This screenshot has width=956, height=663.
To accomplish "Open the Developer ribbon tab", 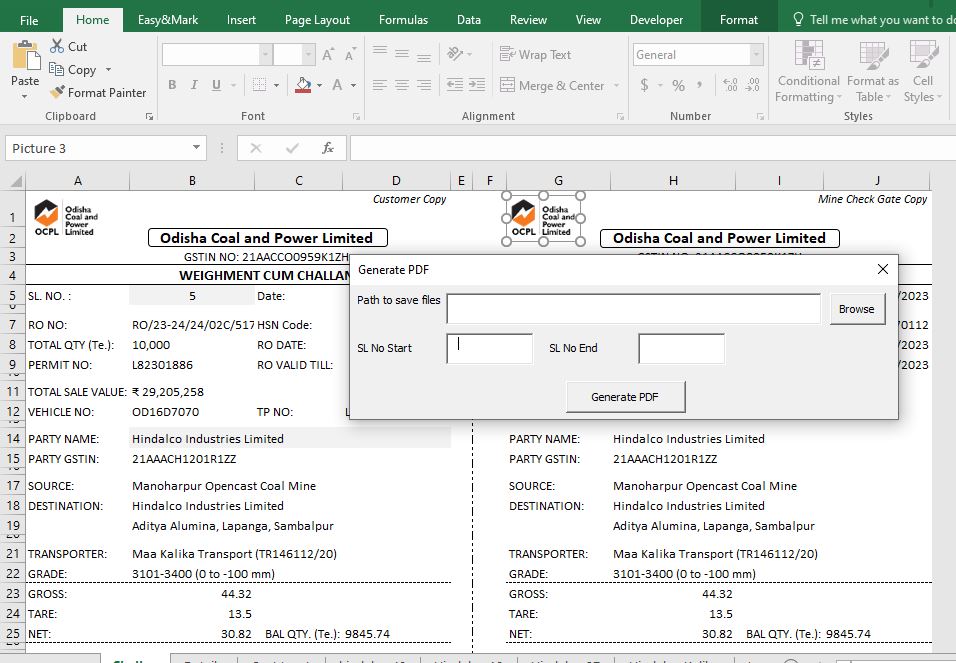I will (656, 20).
